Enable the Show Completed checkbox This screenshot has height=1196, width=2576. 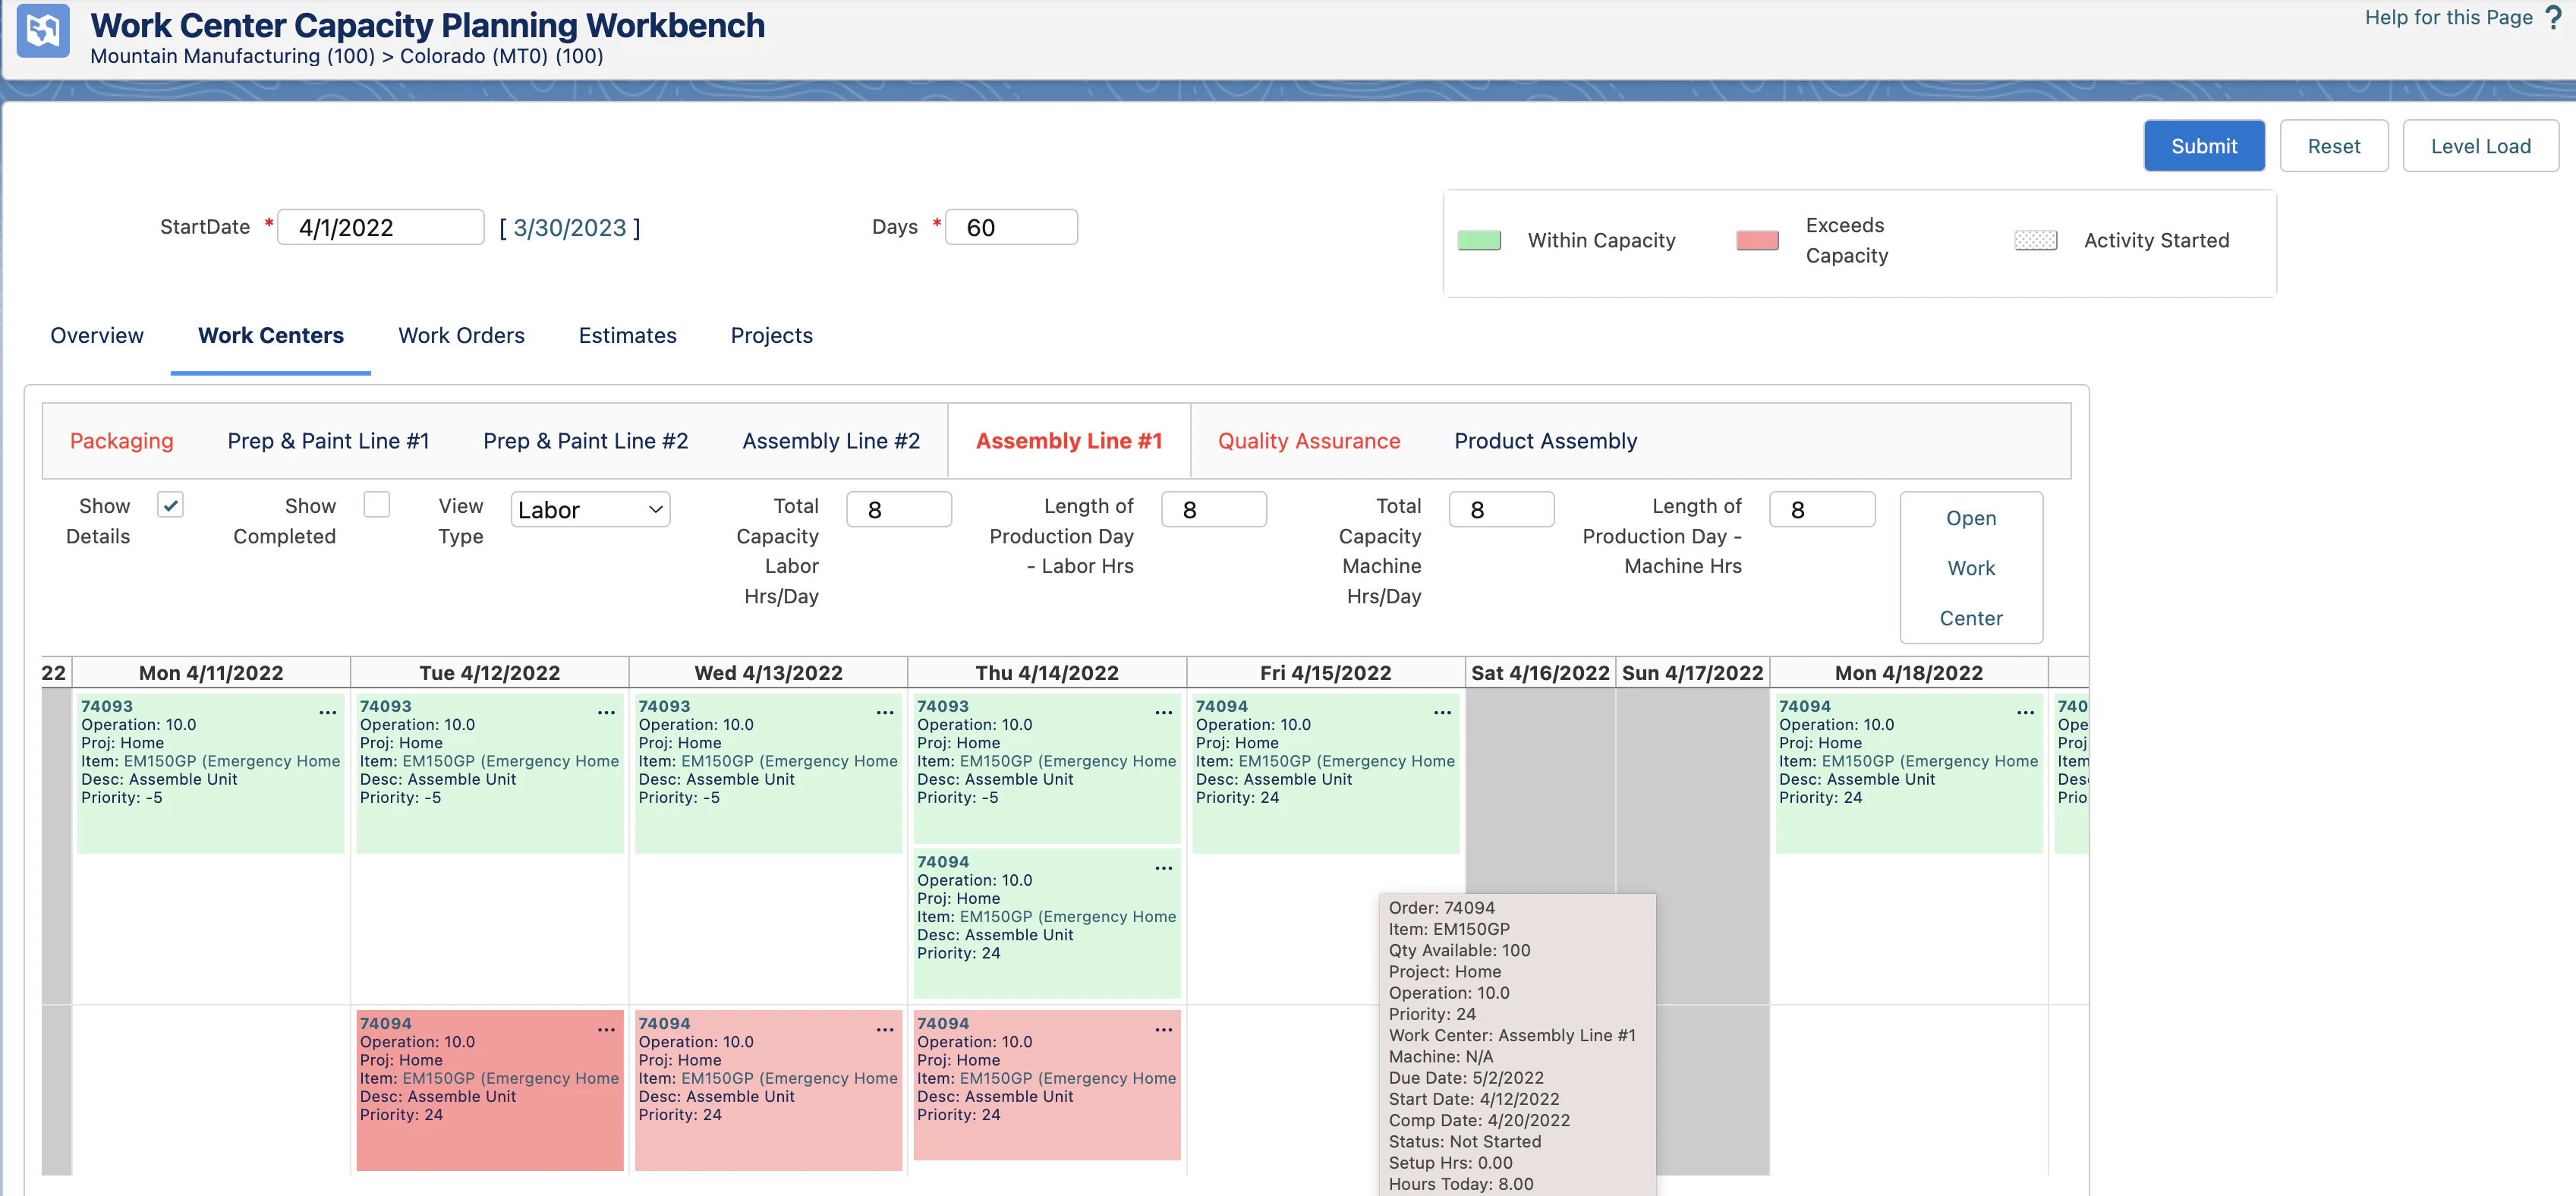point(377,504)
